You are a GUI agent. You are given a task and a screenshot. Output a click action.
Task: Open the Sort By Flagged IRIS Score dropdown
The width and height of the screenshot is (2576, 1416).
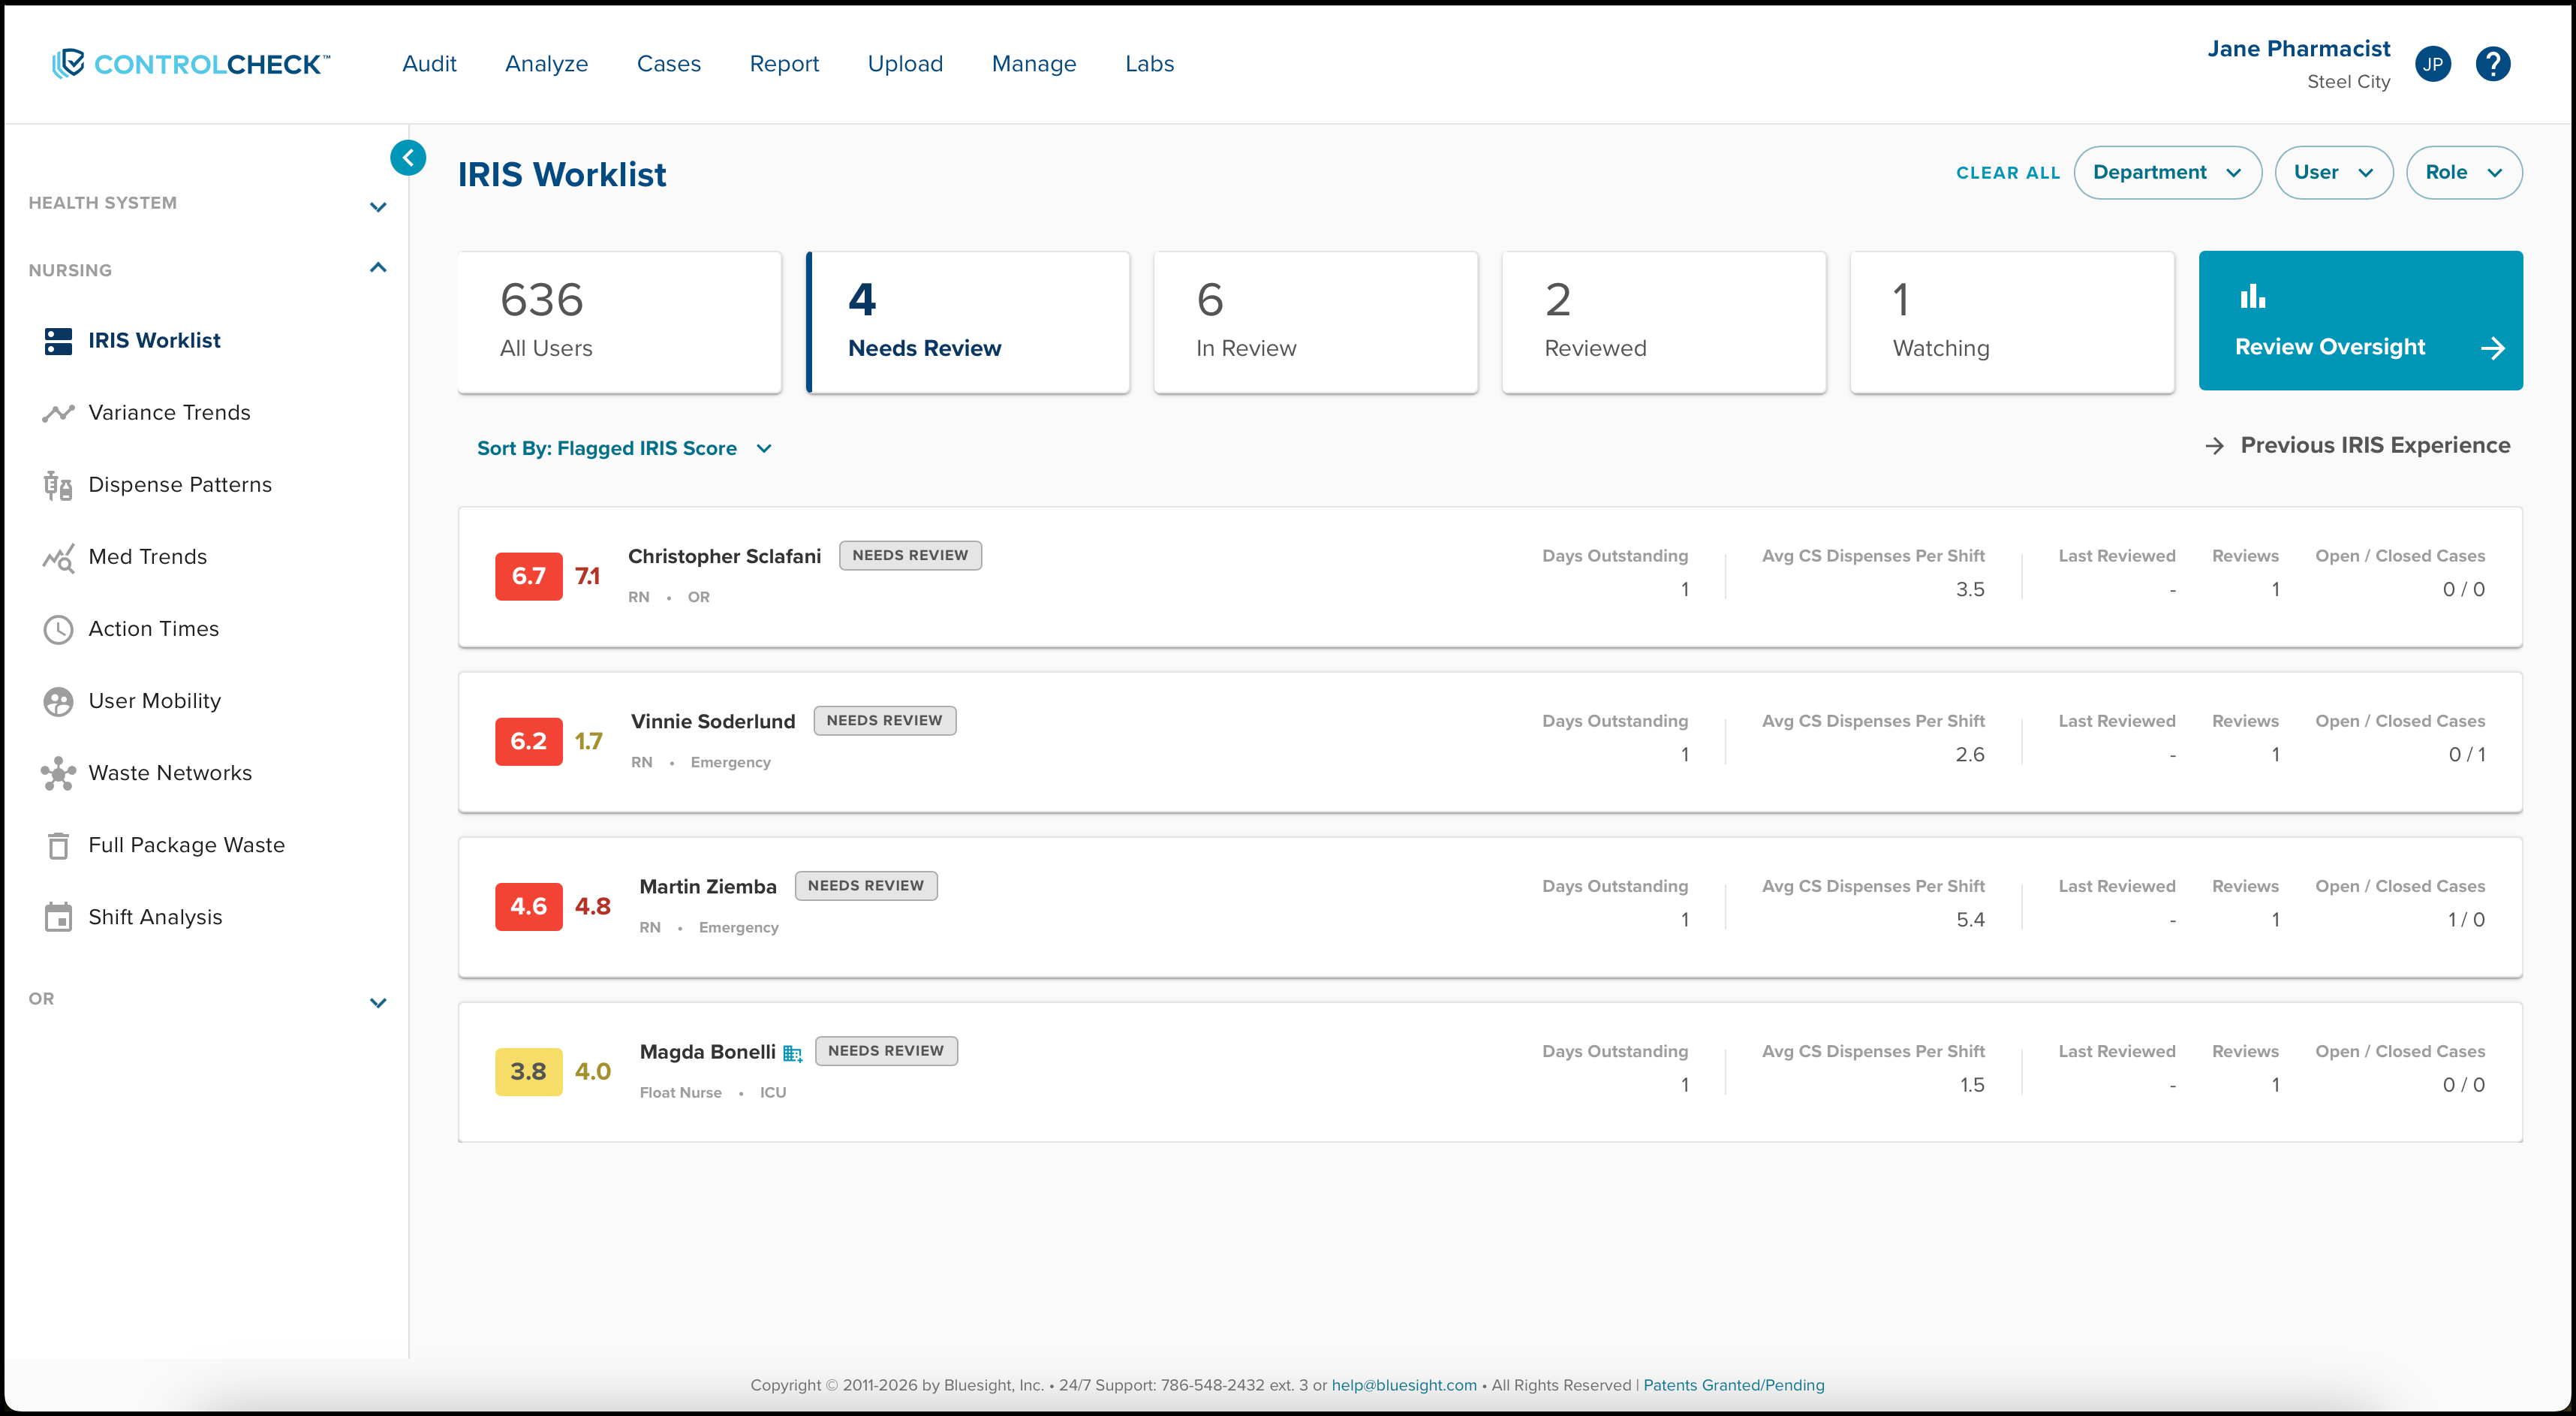pos(624,448)
